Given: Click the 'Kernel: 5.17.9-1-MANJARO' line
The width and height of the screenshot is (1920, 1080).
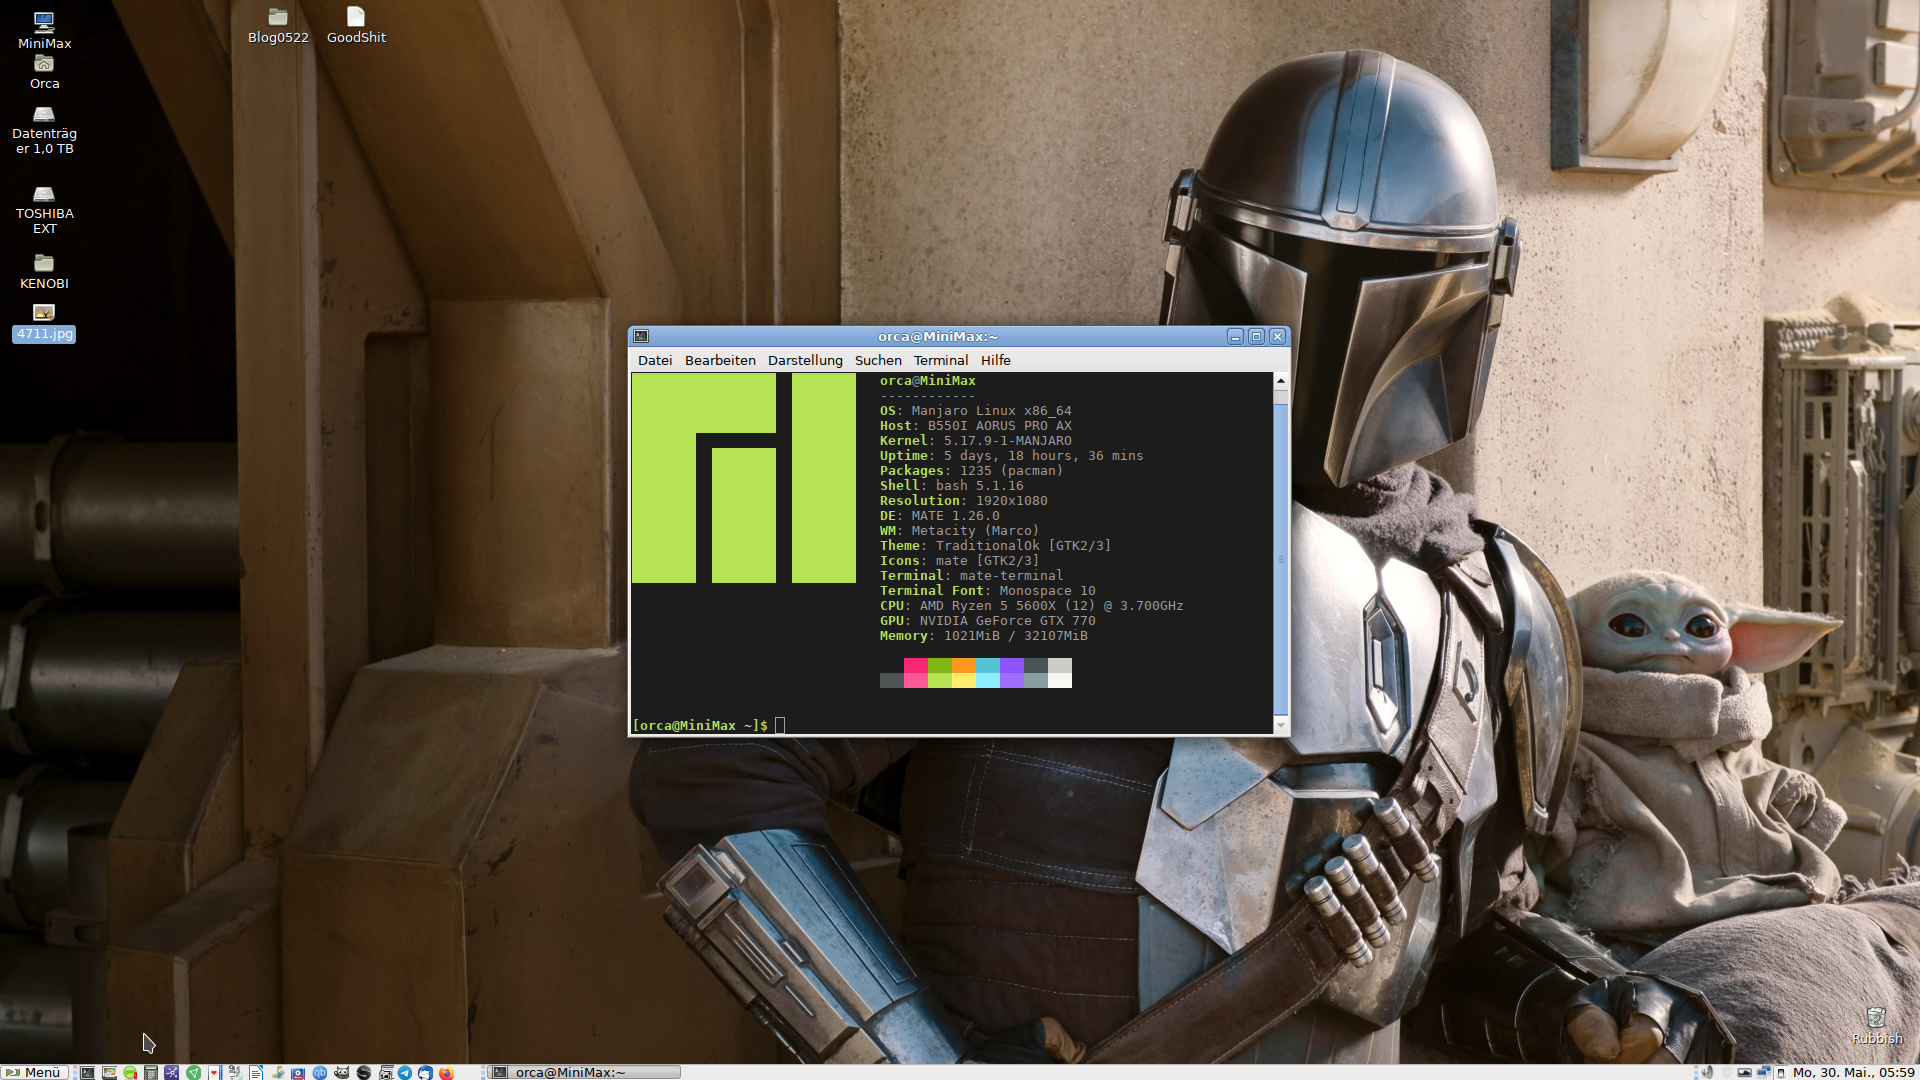Looking at the screenshot, I should click(975, 441).
